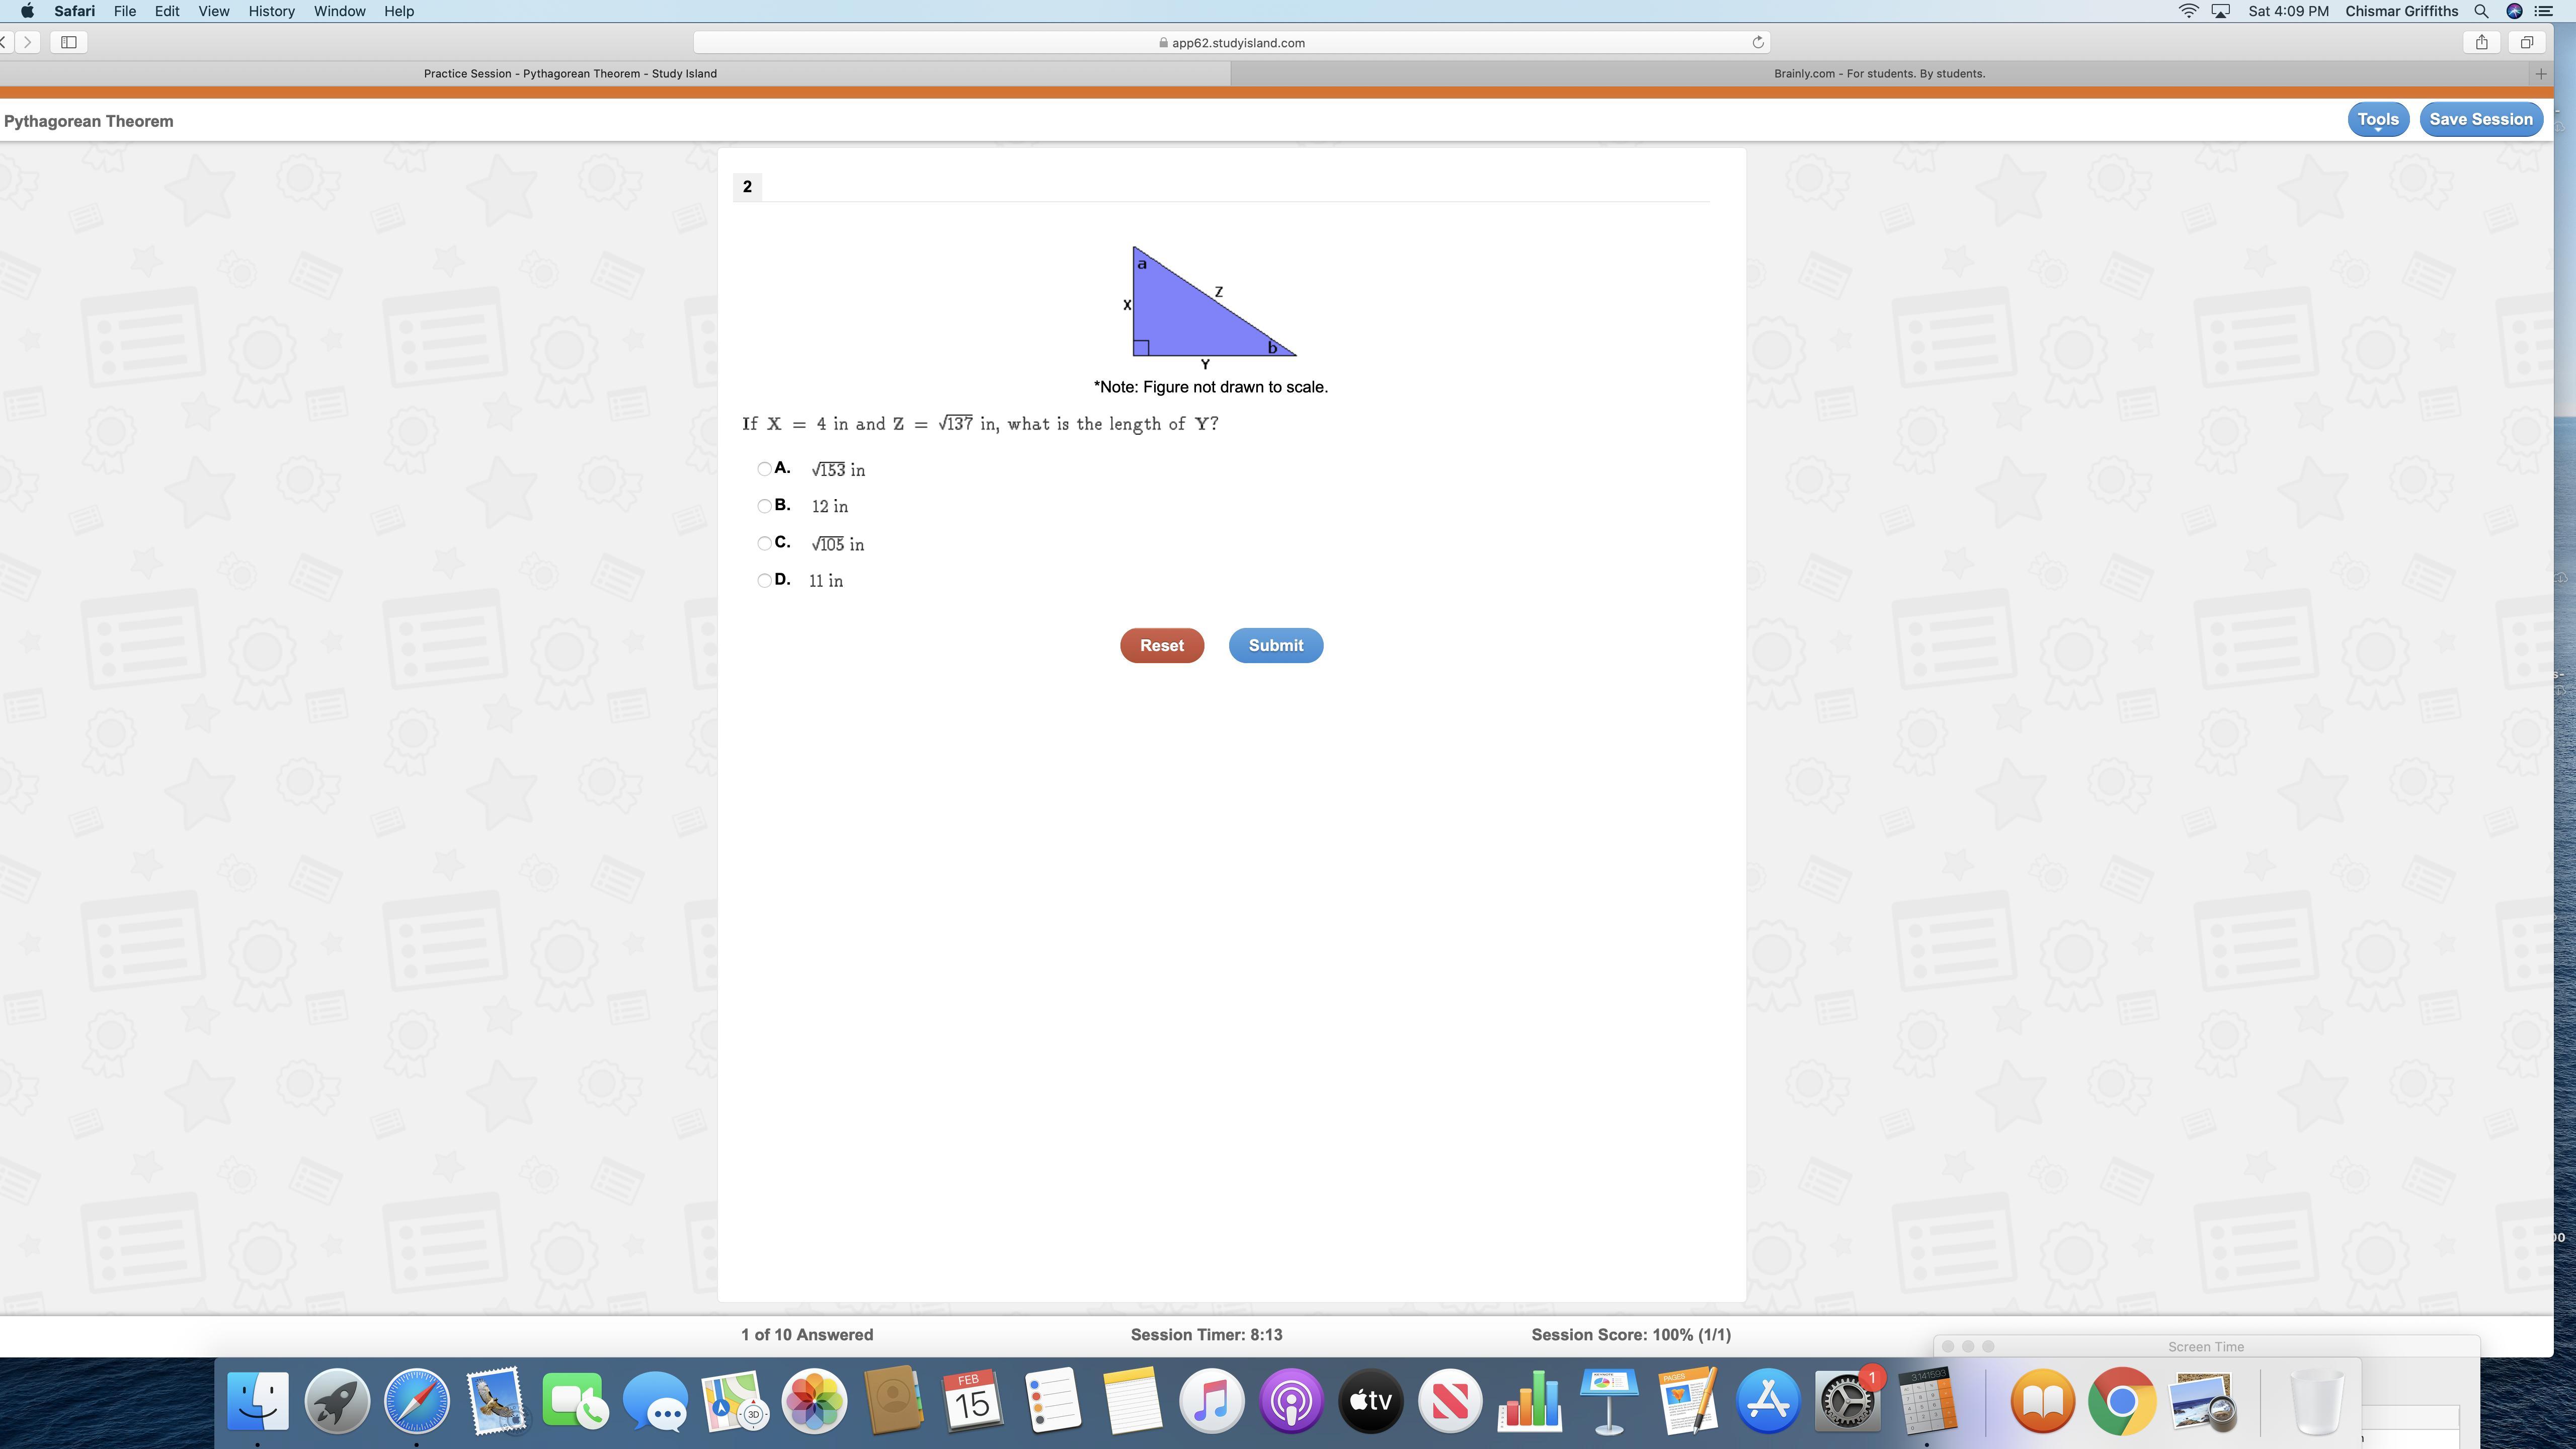This screenshot has width=2576, height=1449.
Task: Choose answer D, 11 in
Action: click(764, 580)
